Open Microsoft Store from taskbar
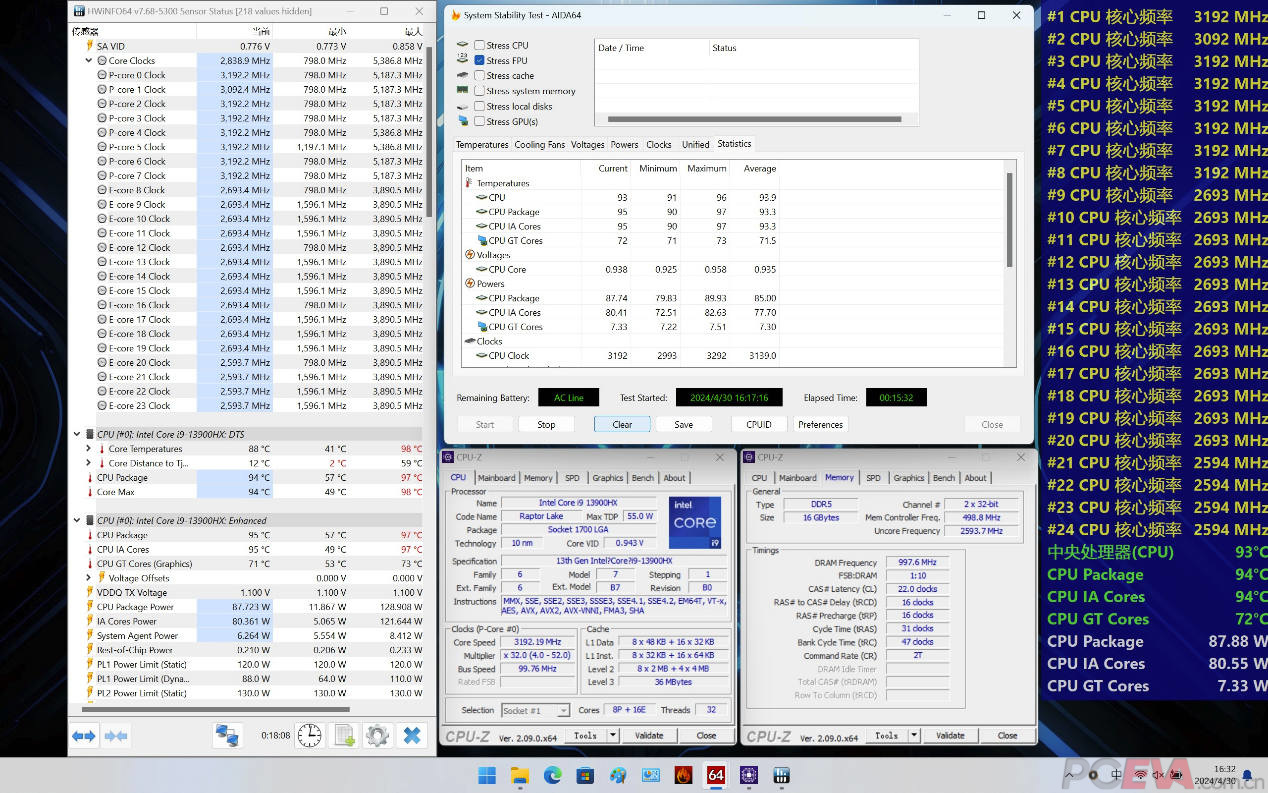The image size is (1268, 793). click(586, 775)
